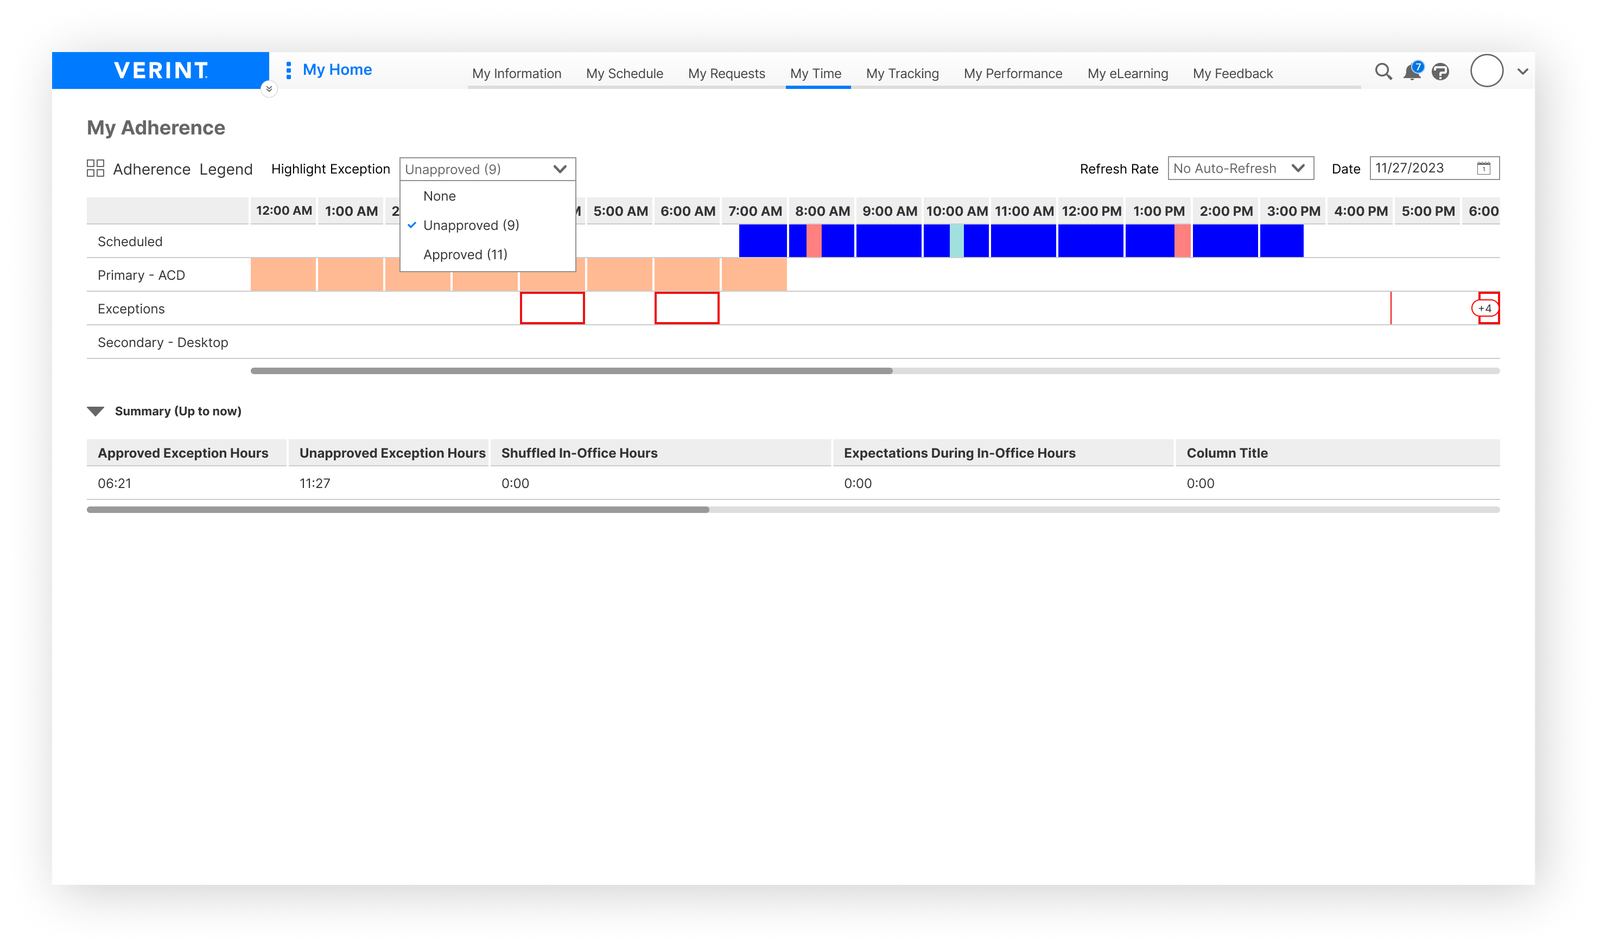Click the +4 exceptions overflow badge
This screenshot has height=950, width=1600.
click(x=1485, y=309)
